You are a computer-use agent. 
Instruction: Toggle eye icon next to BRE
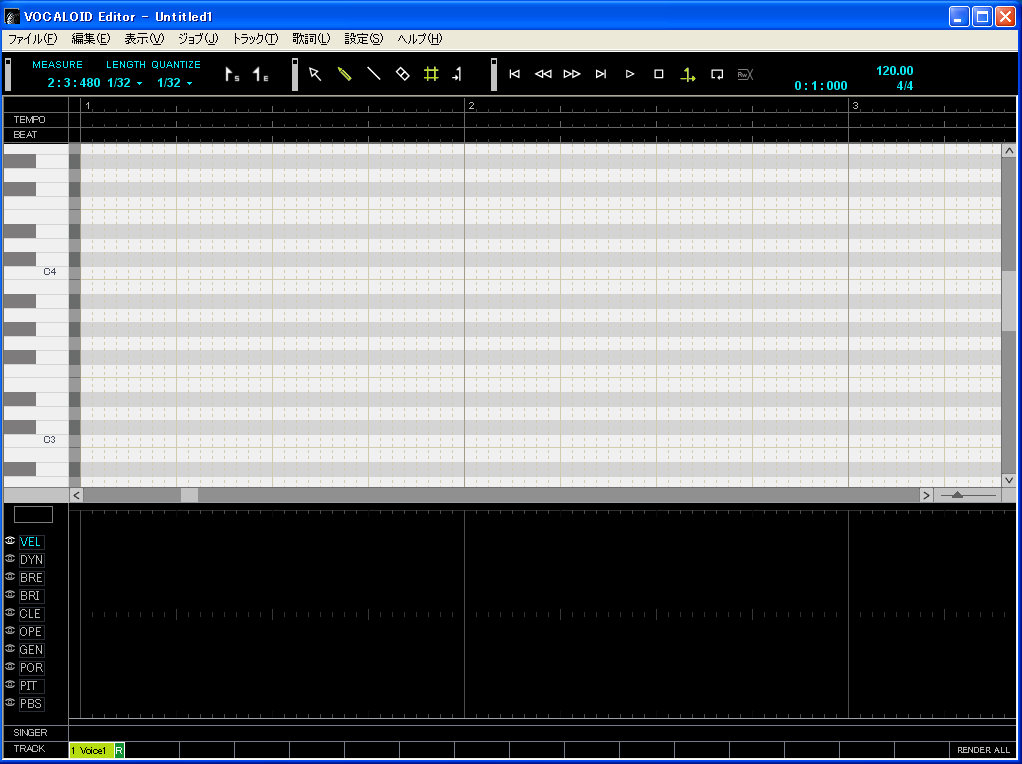10,577
